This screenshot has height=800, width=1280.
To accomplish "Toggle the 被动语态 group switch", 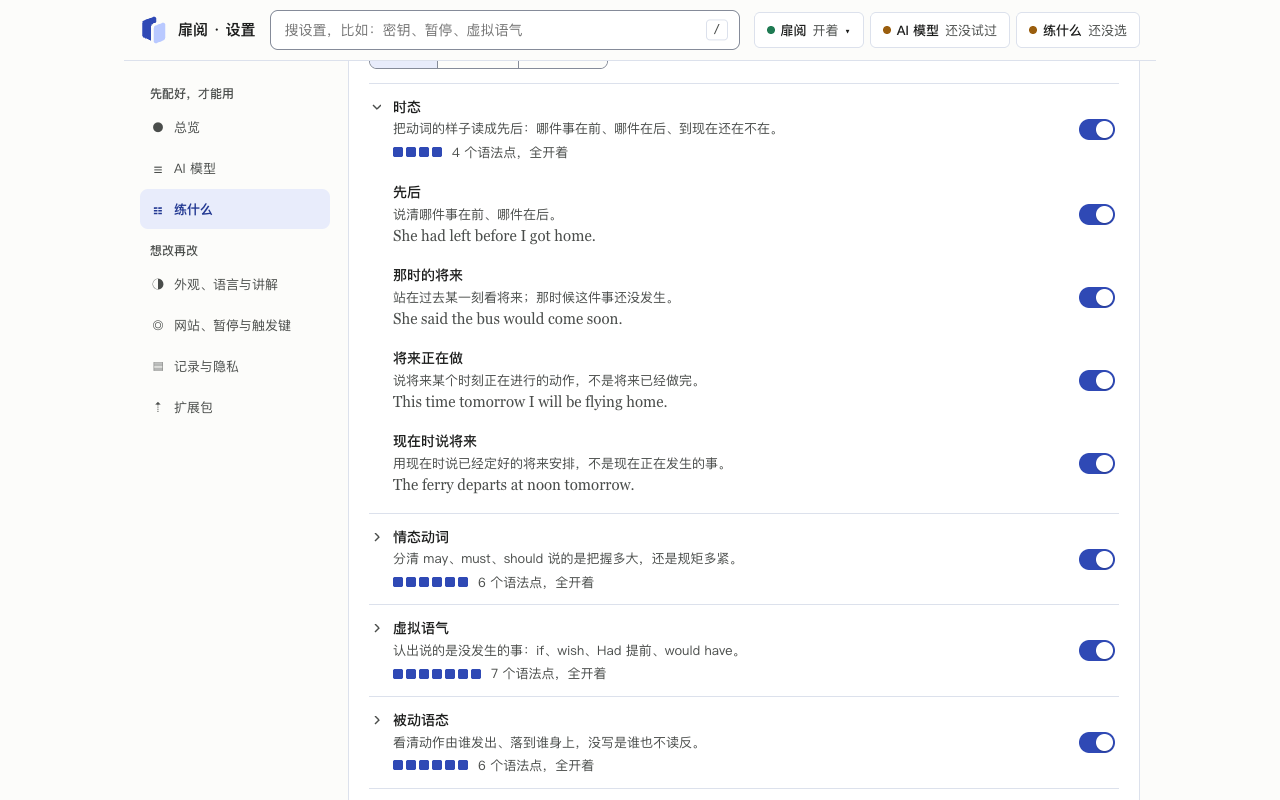I will tap(1097, 742).
